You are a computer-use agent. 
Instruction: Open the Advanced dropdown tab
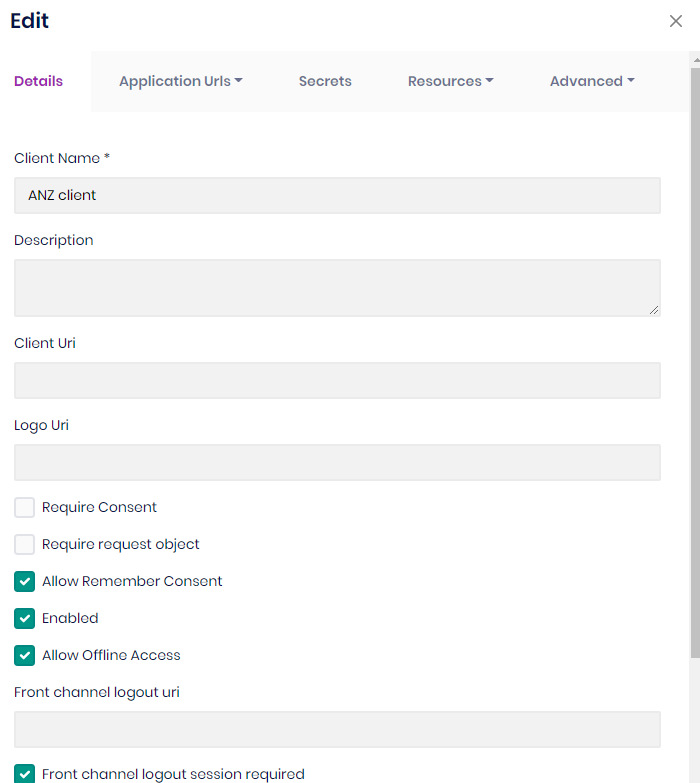tap(592, 81)
